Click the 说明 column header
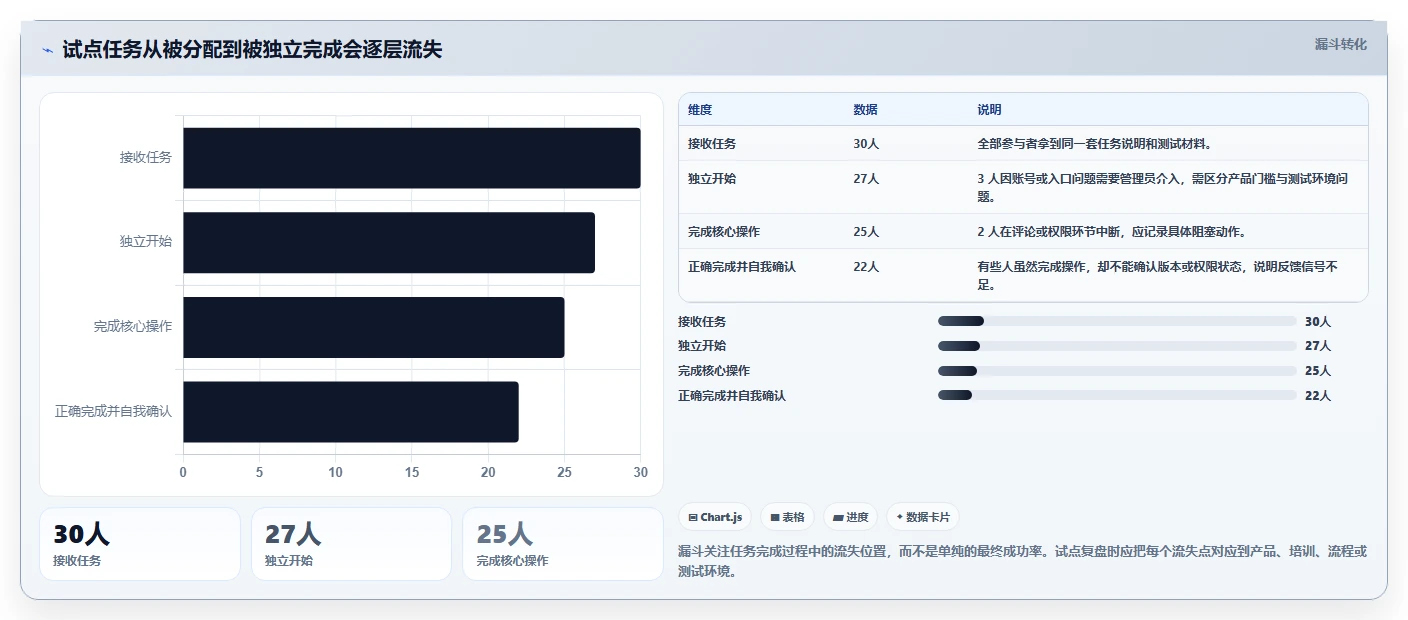The image size is (1408, 620). (x=989, y=110)
